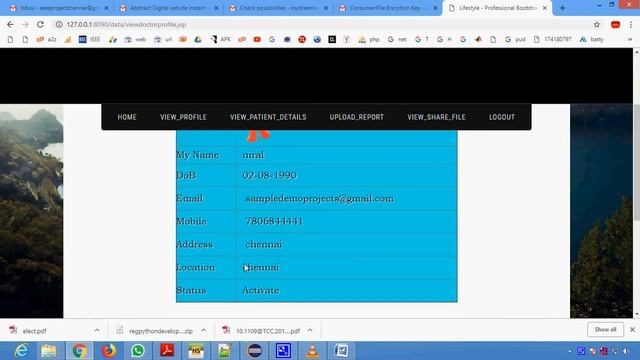Image resolution: width=640 pixels, height=360 pixels.
Task: Launch Internet Explorer from the taskbar
Action: [x=21, y=351]
